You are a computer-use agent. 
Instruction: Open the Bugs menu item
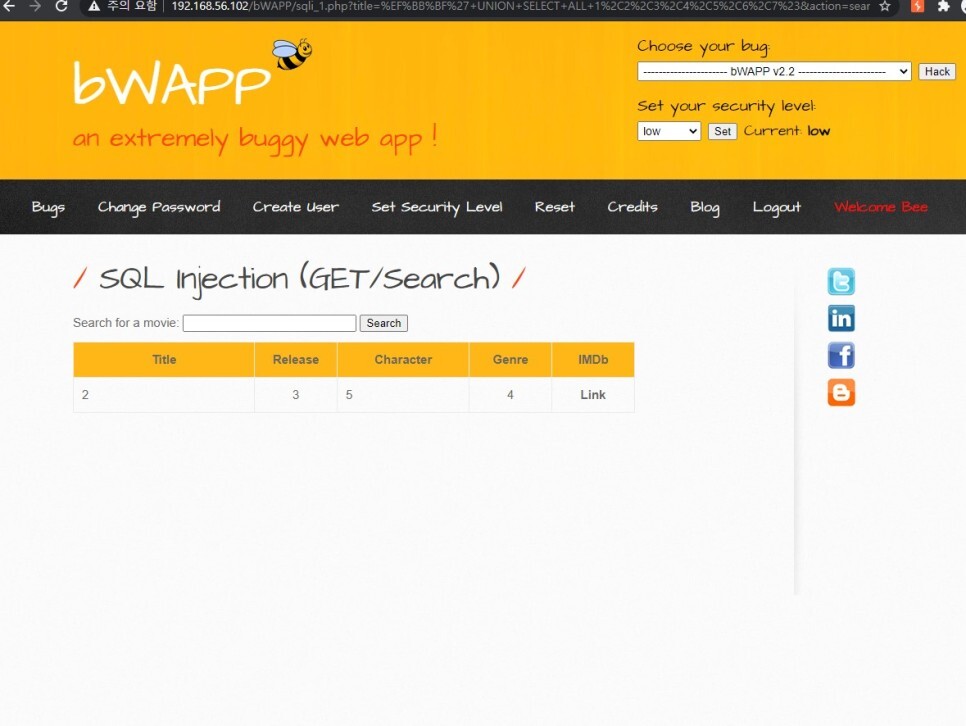[x=48, y=207]
